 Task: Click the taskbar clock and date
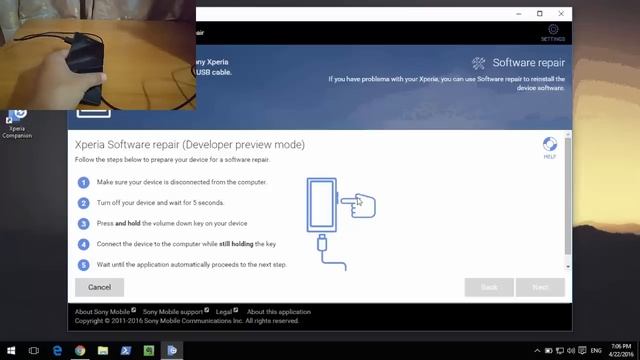(x=621, y=351)
